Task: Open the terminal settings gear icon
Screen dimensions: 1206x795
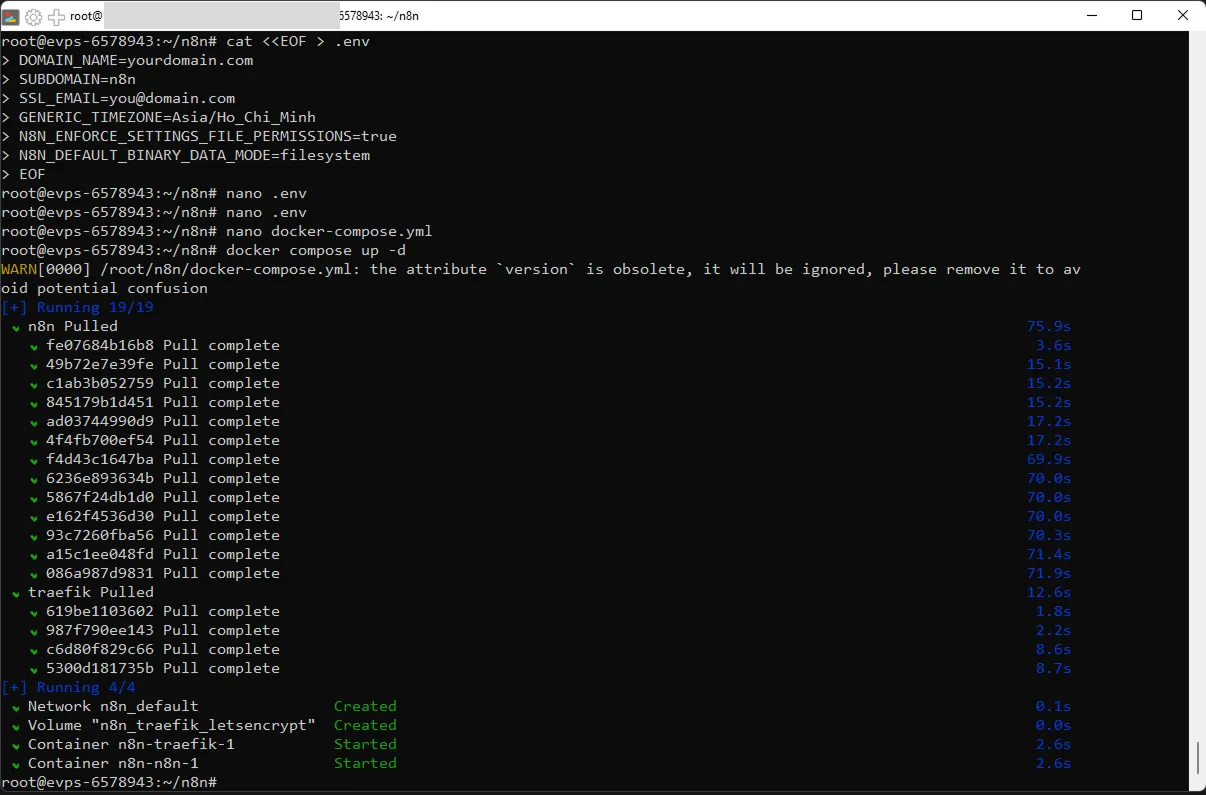Action: click(x=33, y=15)
